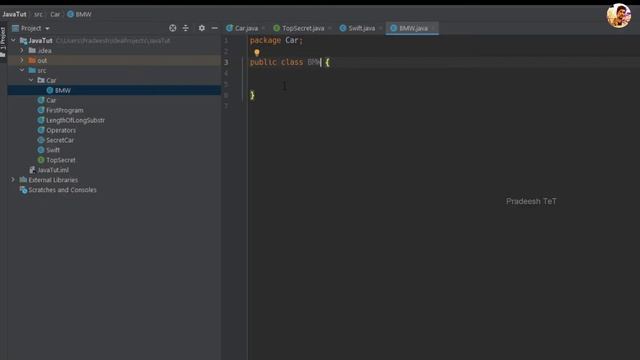The height and width of the screenshot is (360, 640).
Task: Switch to the Car.java tab
Action: [x=246, y=28]
